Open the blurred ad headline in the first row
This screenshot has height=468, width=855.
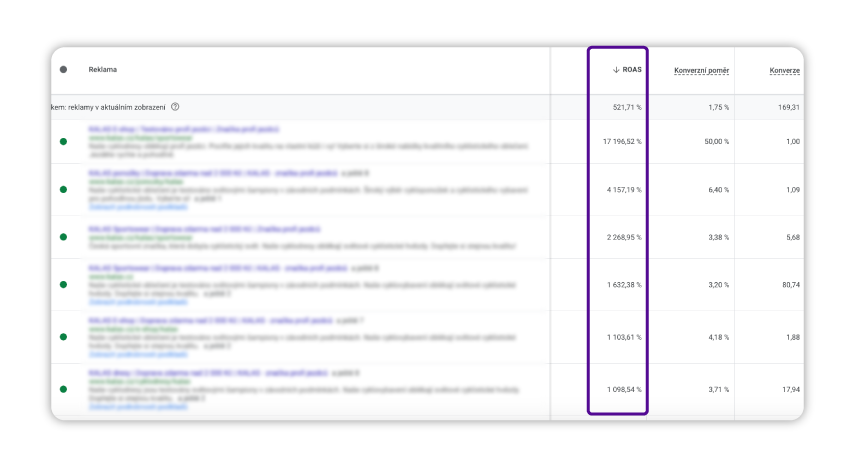tap(183, 129)
